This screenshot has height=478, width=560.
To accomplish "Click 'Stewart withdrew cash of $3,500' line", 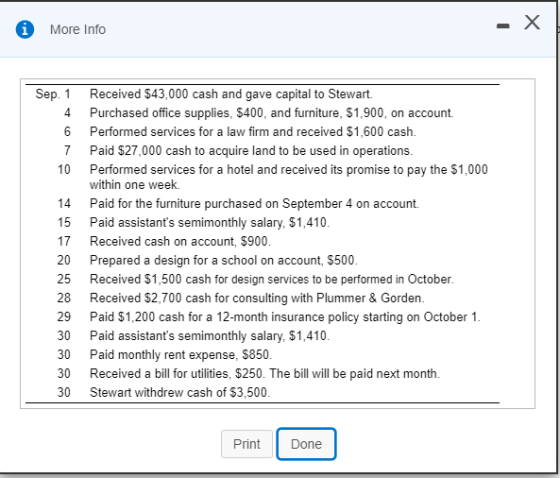I will (180, 393).
